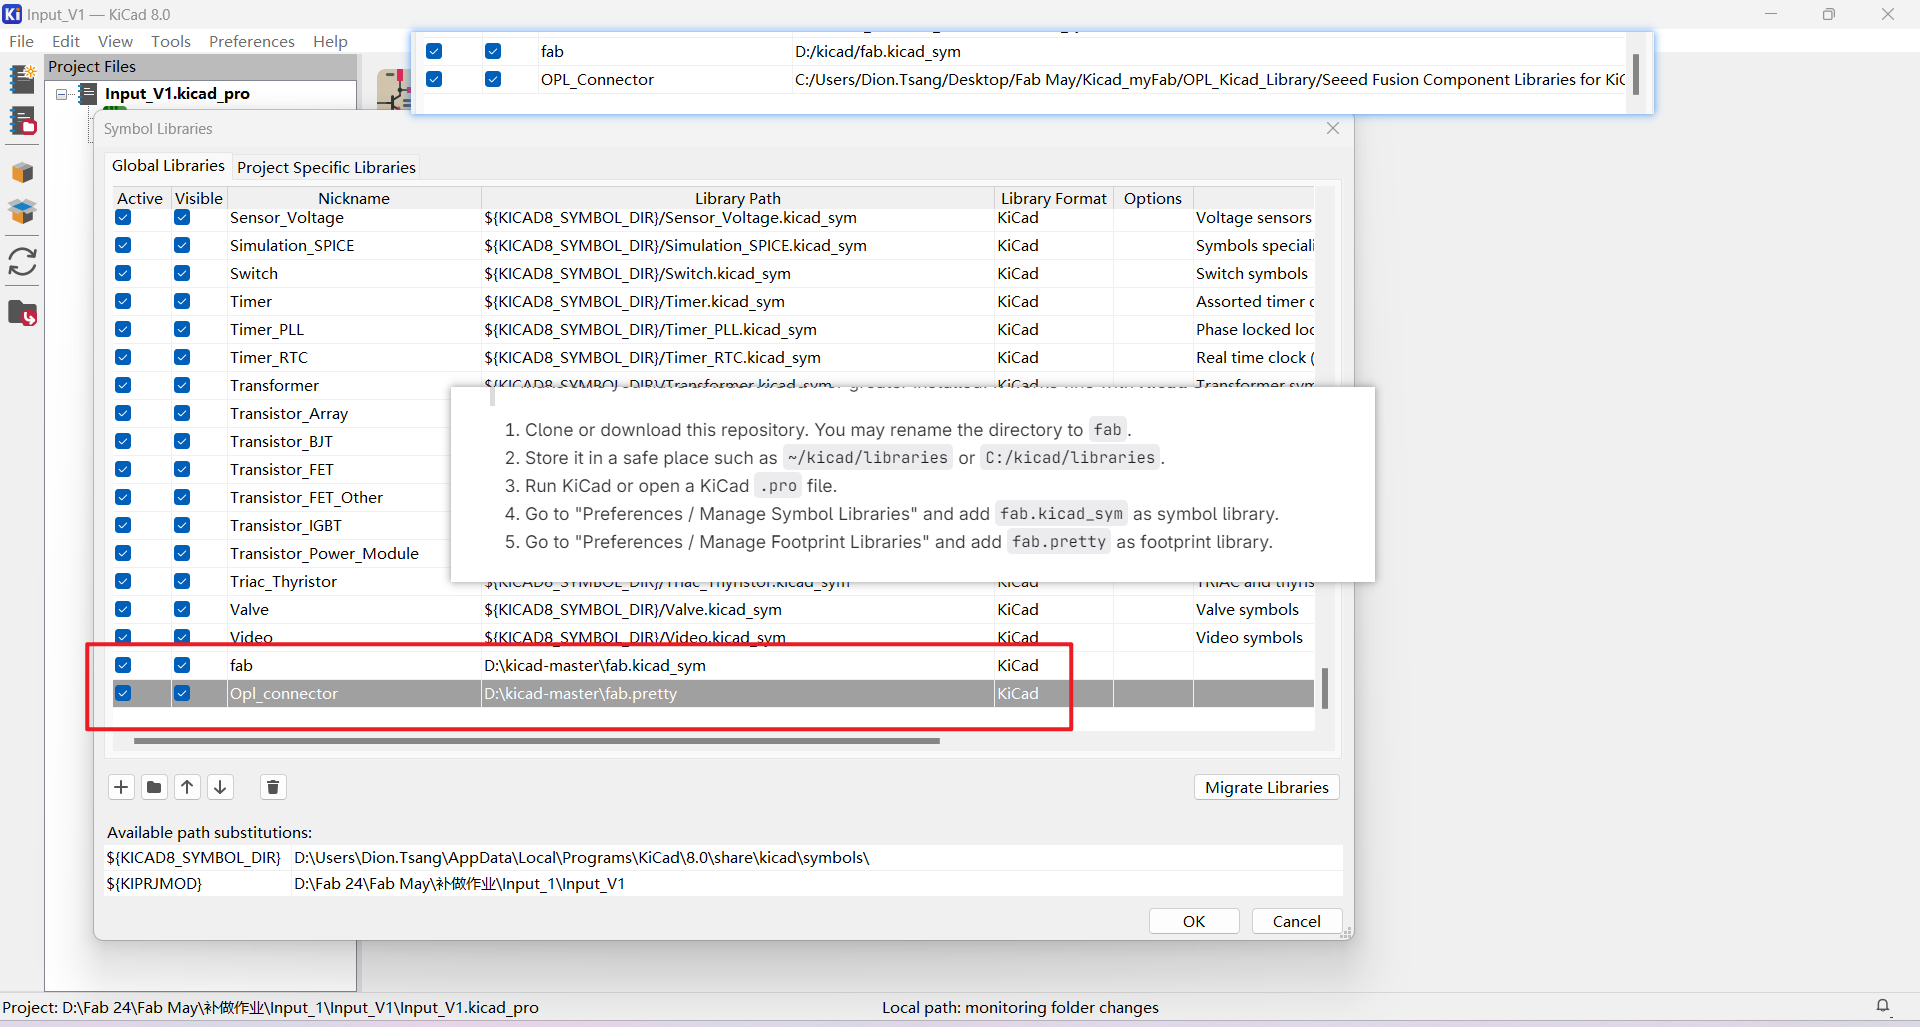
Task: Click the KiCad logo in title bar
Action: click(x=12, y=14)
